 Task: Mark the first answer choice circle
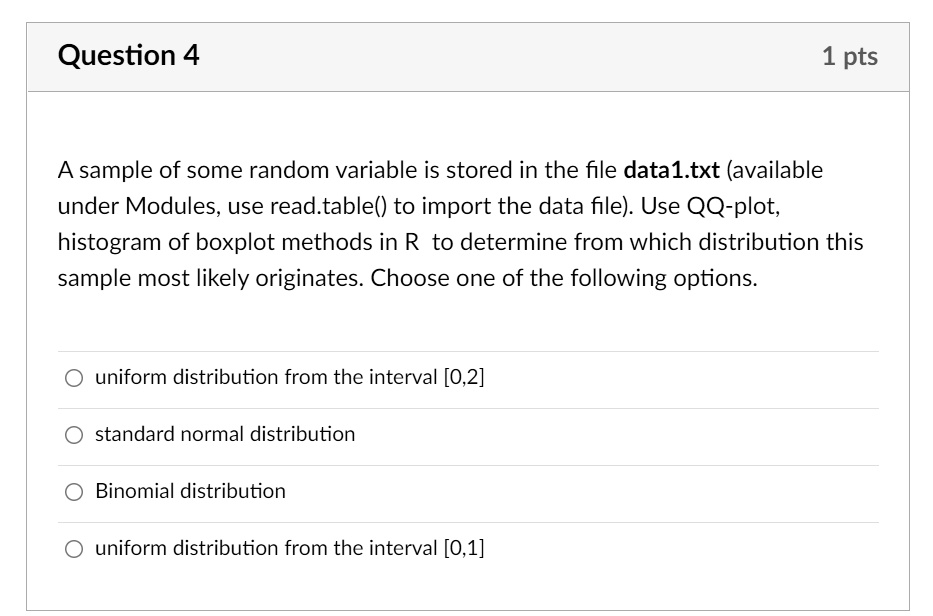[73, 377]
